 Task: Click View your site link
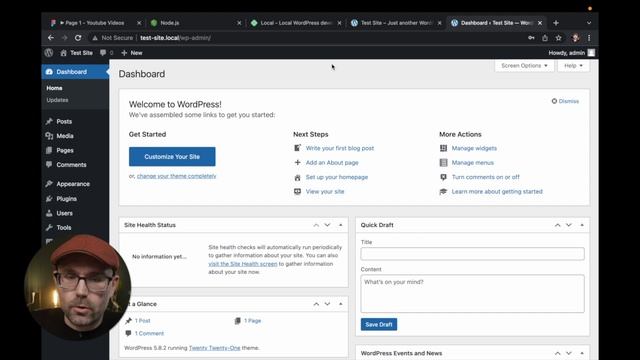(x=325, y=191)
